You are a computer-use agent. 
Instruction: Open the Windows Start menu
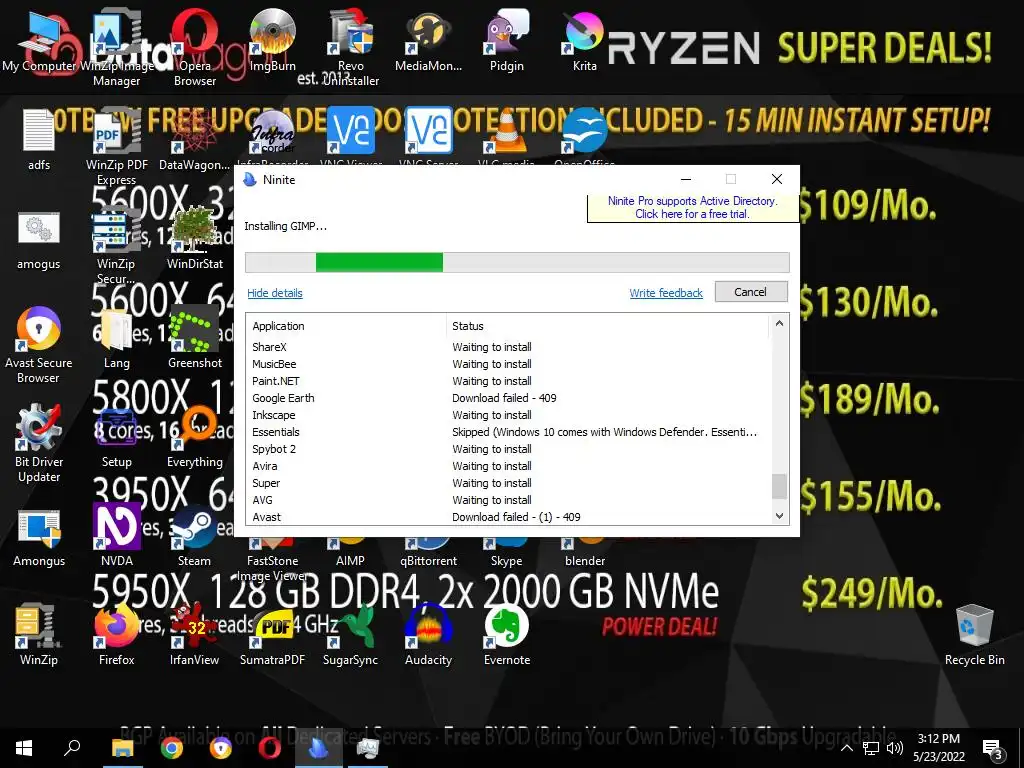point(24,748)
